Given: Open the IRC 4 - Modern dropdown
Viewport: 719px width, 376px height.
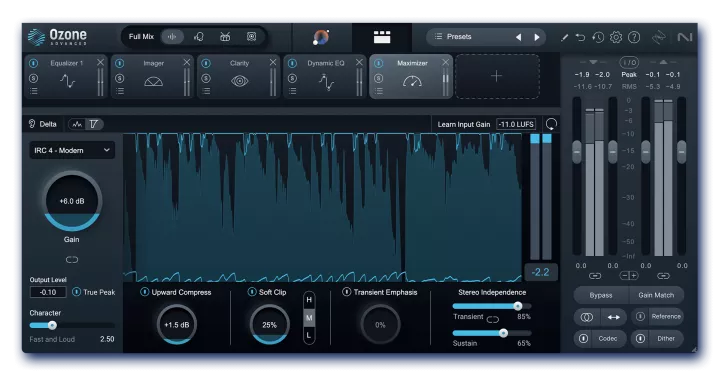Looking at the screenshot, I should (x=72, y=150).
